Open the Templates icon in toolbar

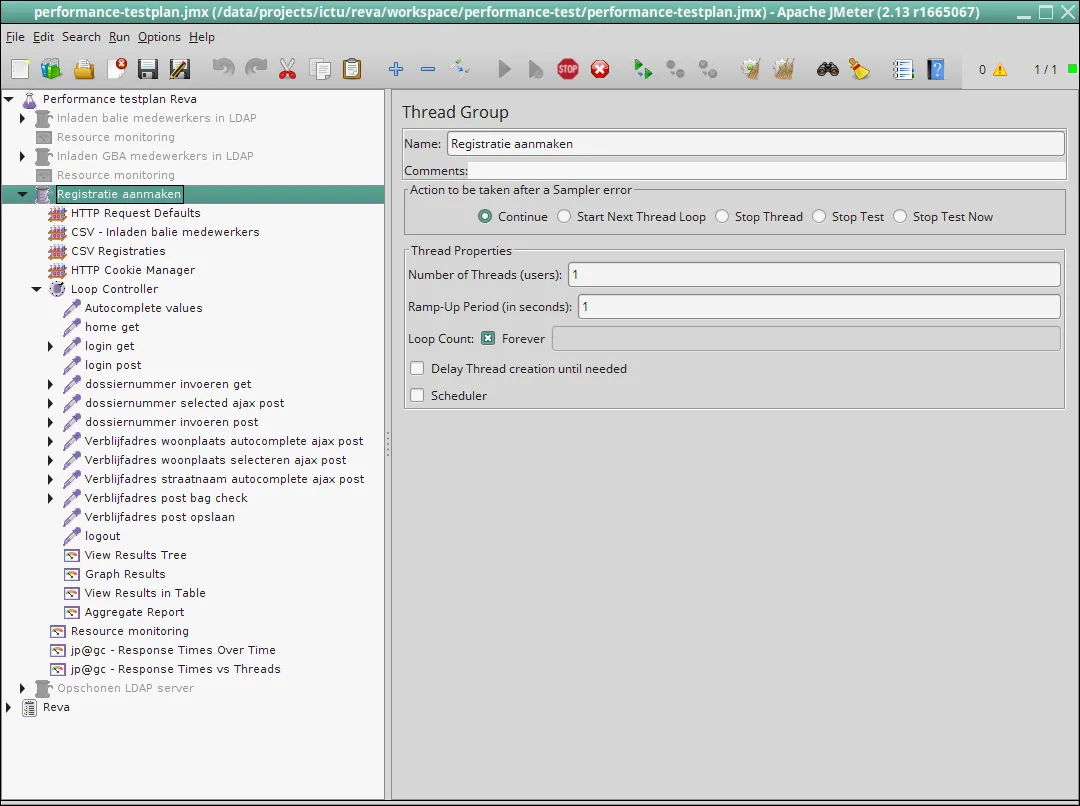click(51, 69)
